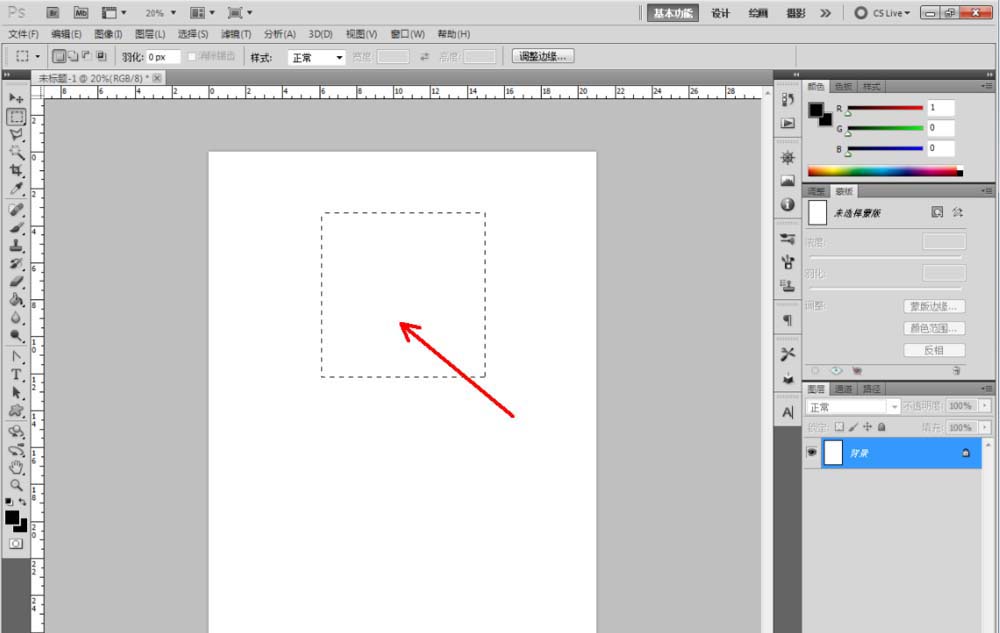
Task: Click the 调整边缘... button
Action: 543,56
